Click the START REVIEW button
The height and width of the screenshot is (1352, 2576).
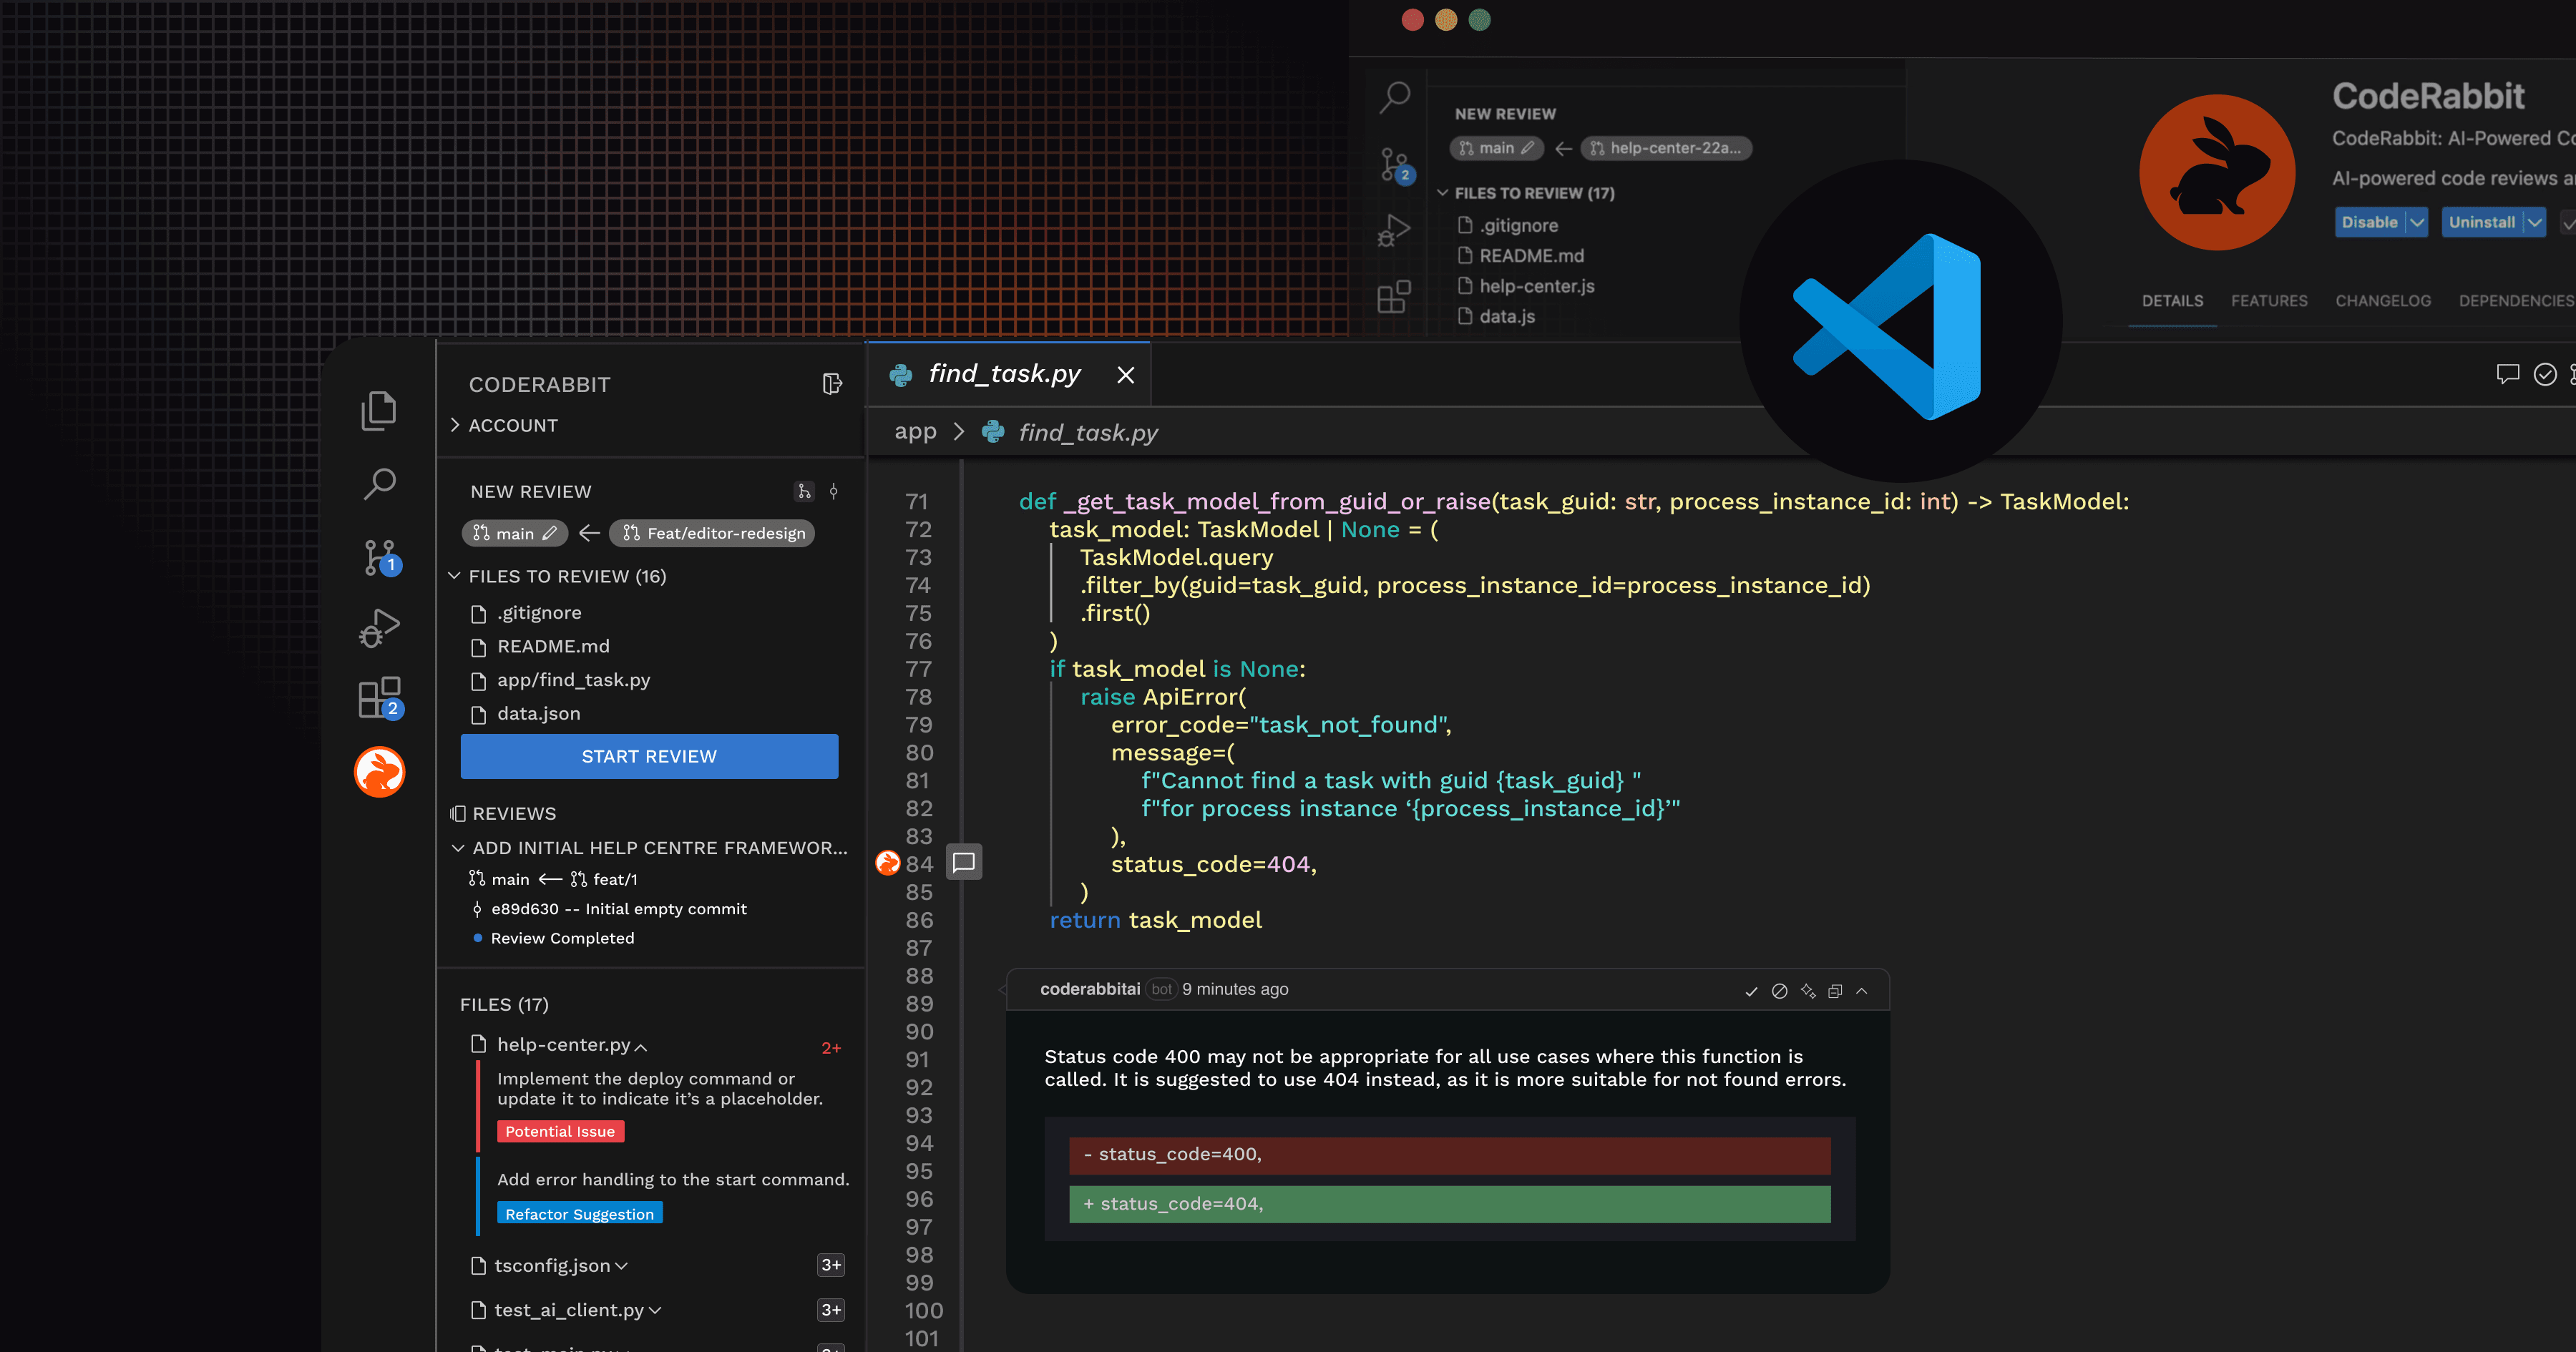coord(649,756)
